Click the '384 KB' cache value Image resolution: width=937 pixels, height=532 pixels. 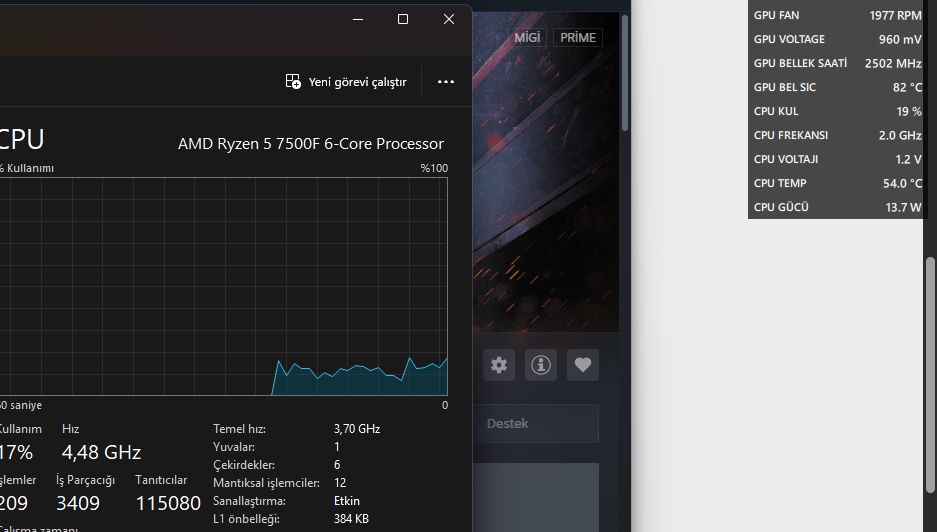click(351, 518)
